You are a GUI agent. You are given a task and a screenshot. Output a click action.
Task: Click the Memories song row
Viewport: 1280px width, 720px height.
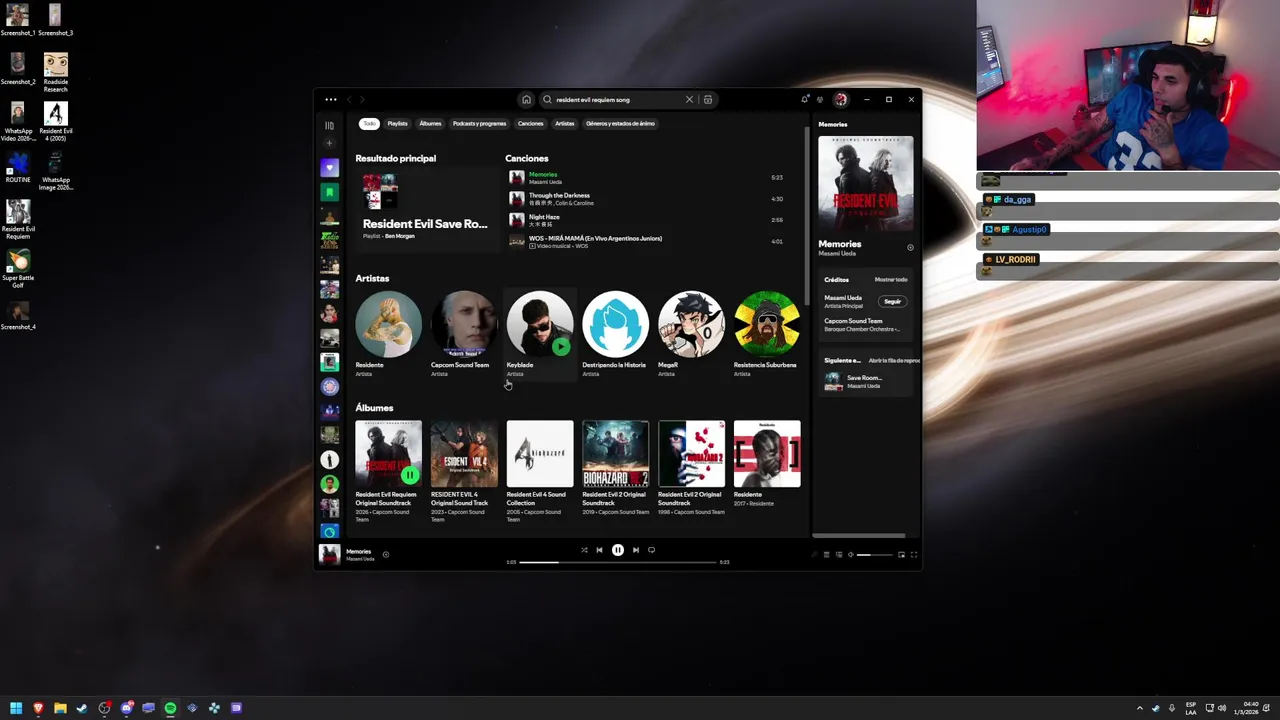coord(646,178)
